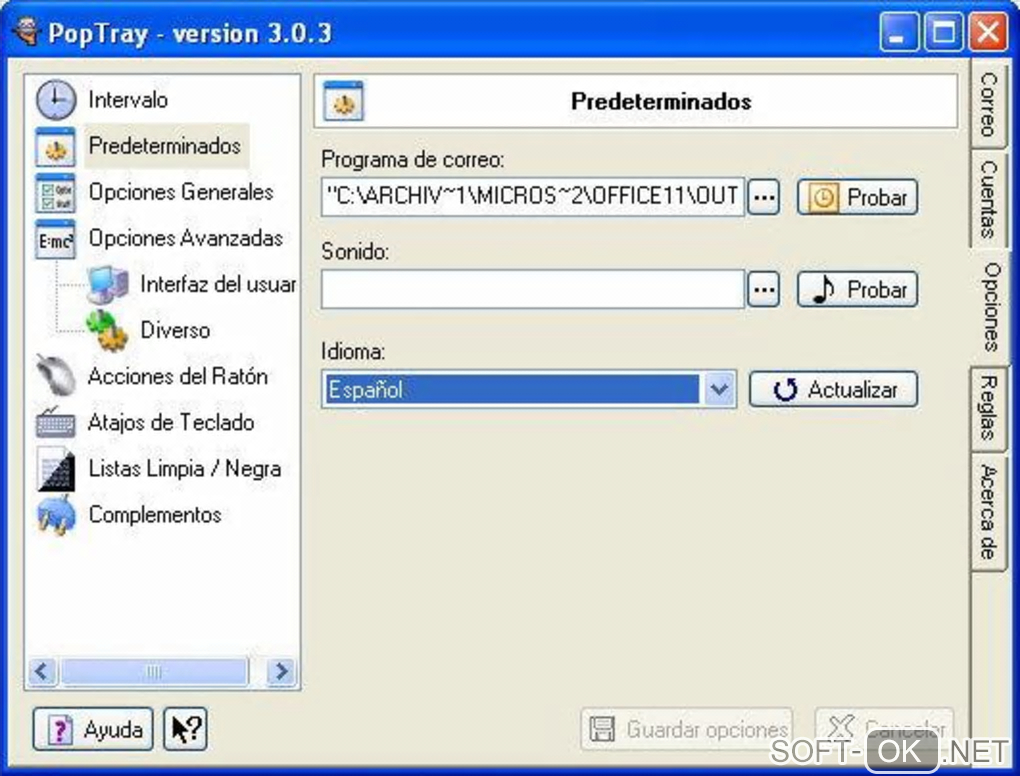Open the Atajos de Teclado keyboard icon
1020x776 pixels.
[55, 423]
